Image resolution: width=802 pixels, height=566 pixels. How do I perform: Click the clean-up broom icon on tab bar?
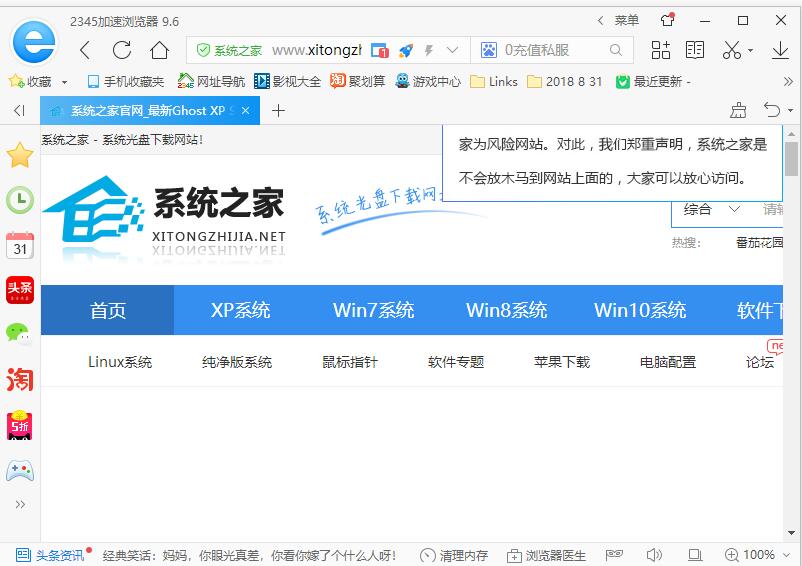point(738,110)
